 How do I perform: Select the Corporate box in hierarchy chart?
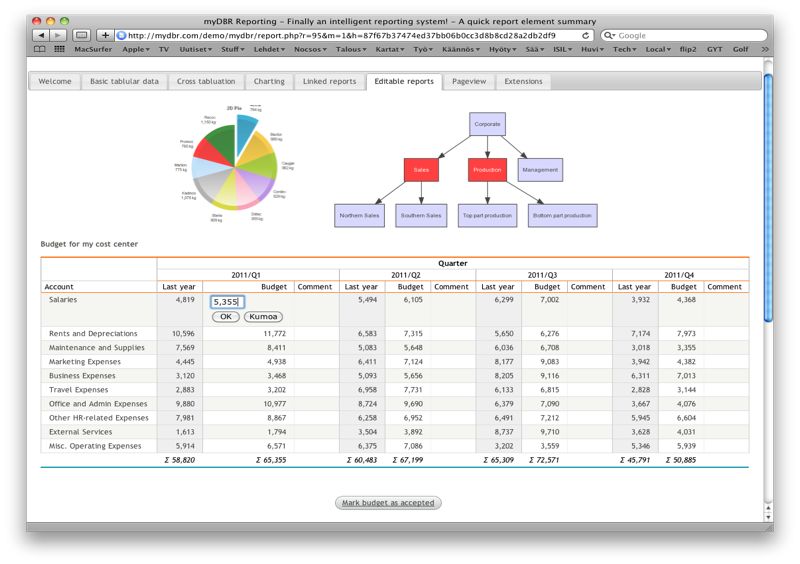(x=487, y=124)
